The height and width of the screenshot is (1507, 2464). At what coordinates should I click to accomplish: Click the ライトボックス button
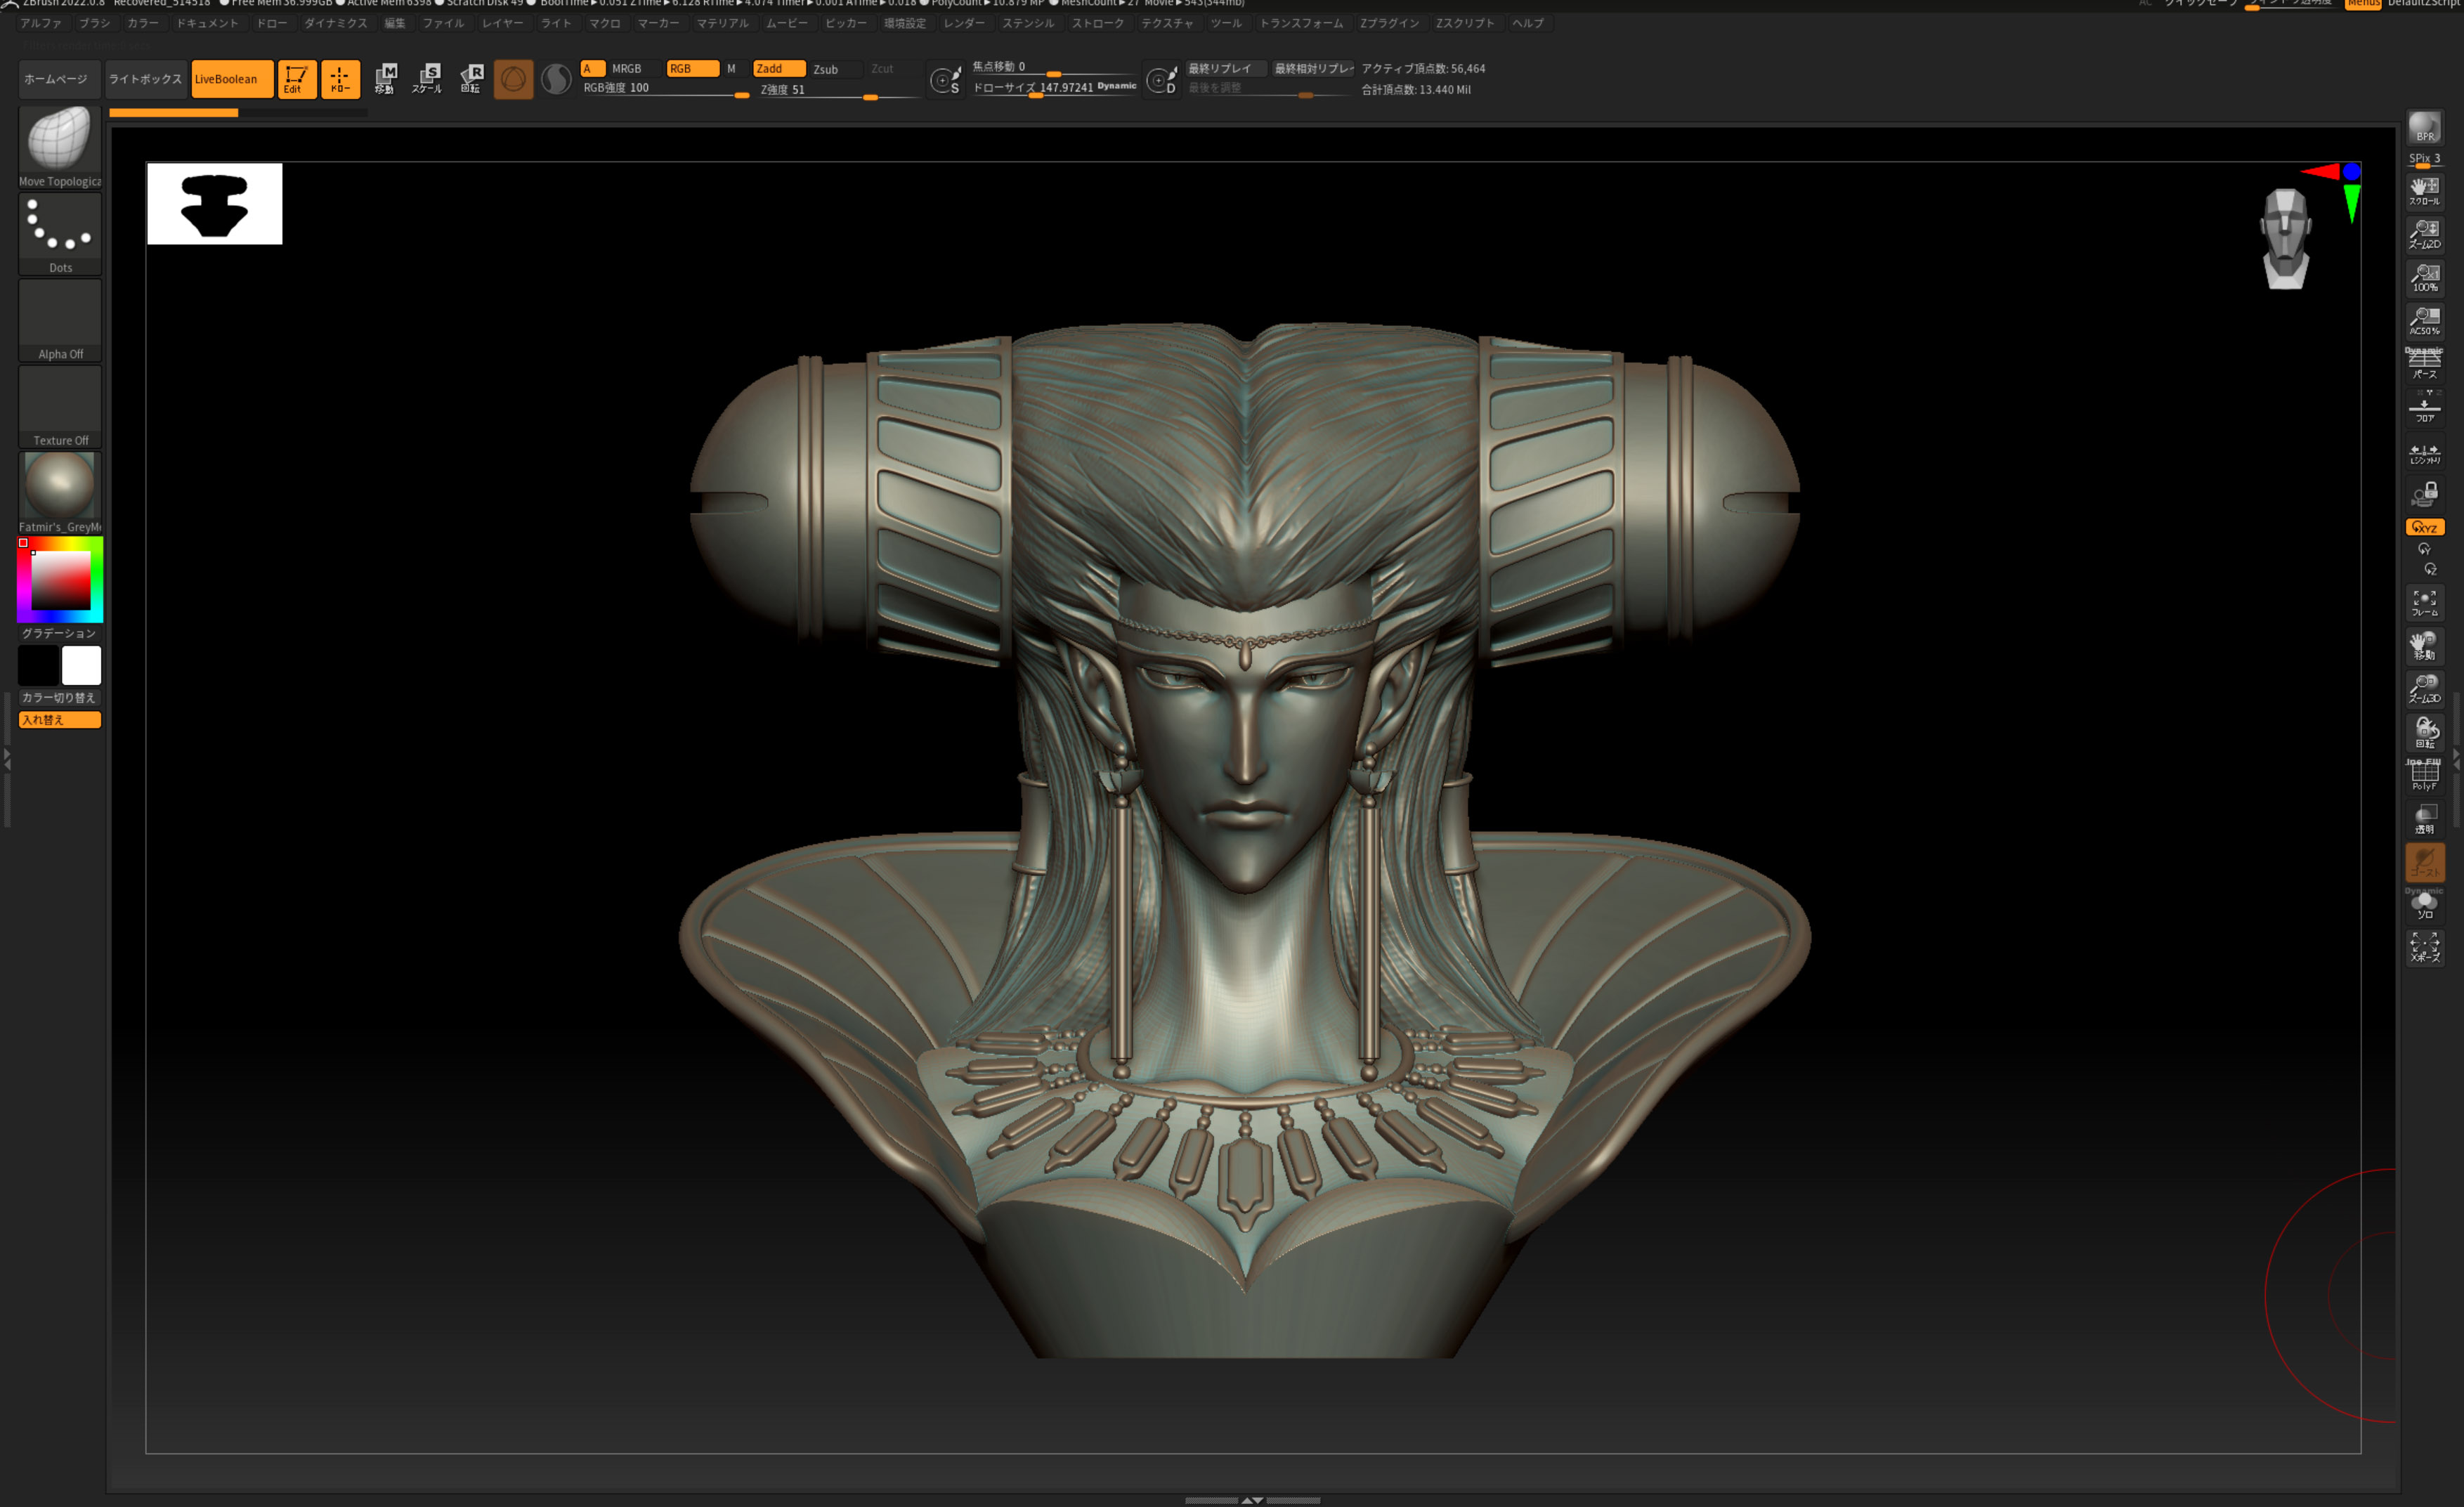(x=145, y=79)
